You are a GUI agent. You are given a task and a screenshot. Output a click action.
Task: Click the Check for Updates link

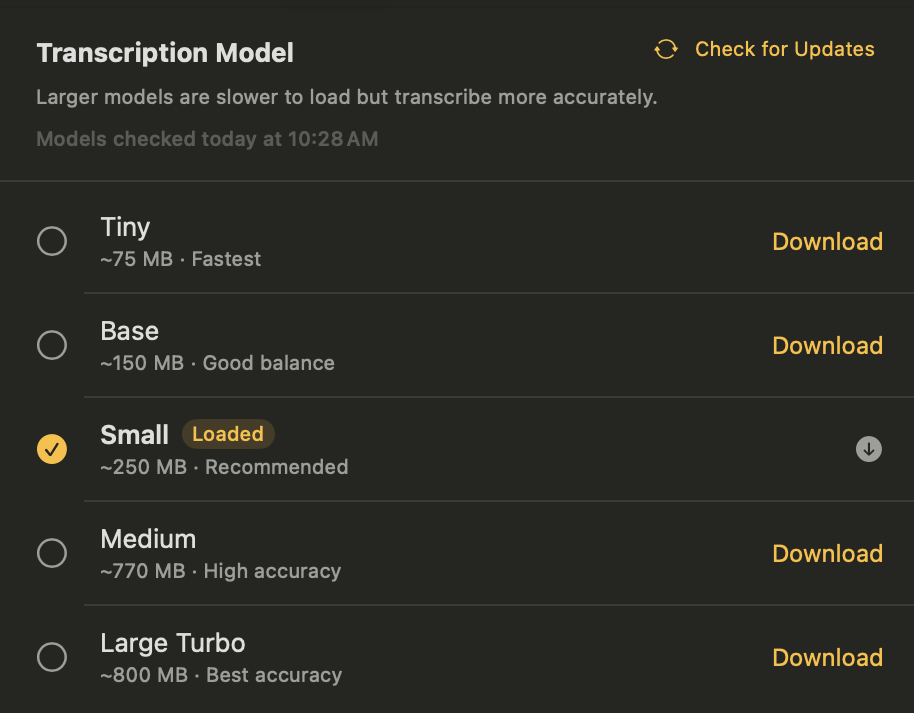[784, 48]
